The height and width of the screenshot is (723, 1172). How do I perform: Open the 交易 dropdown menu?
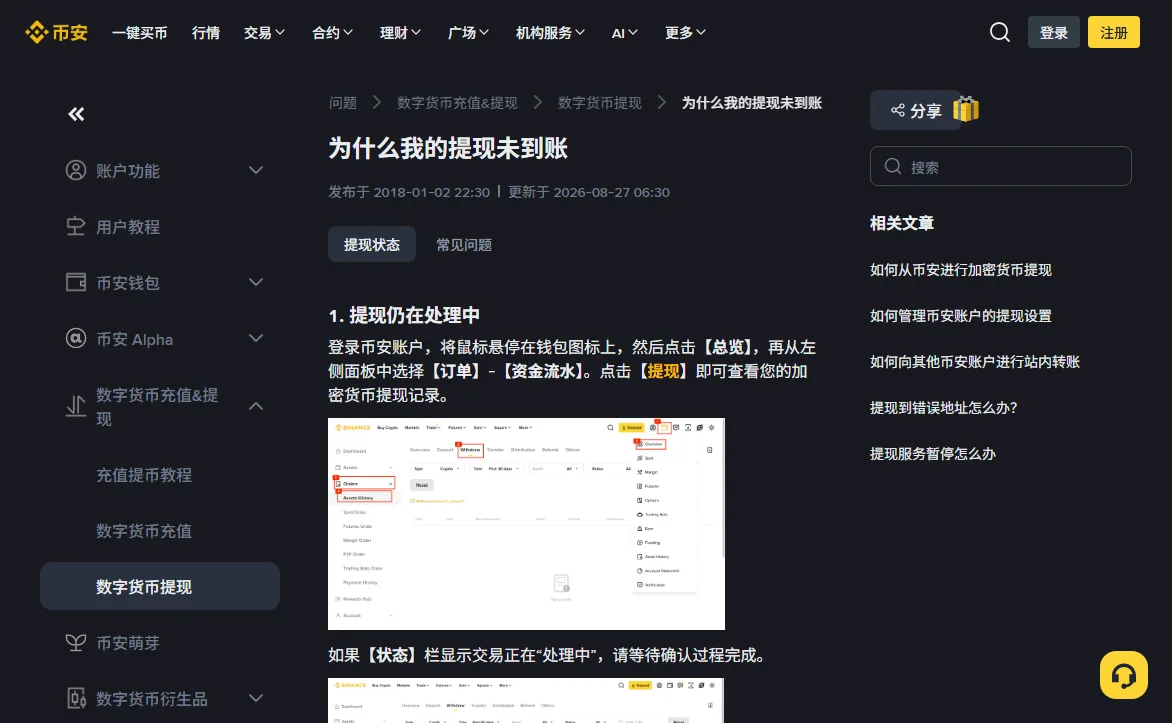coord(265,33)
